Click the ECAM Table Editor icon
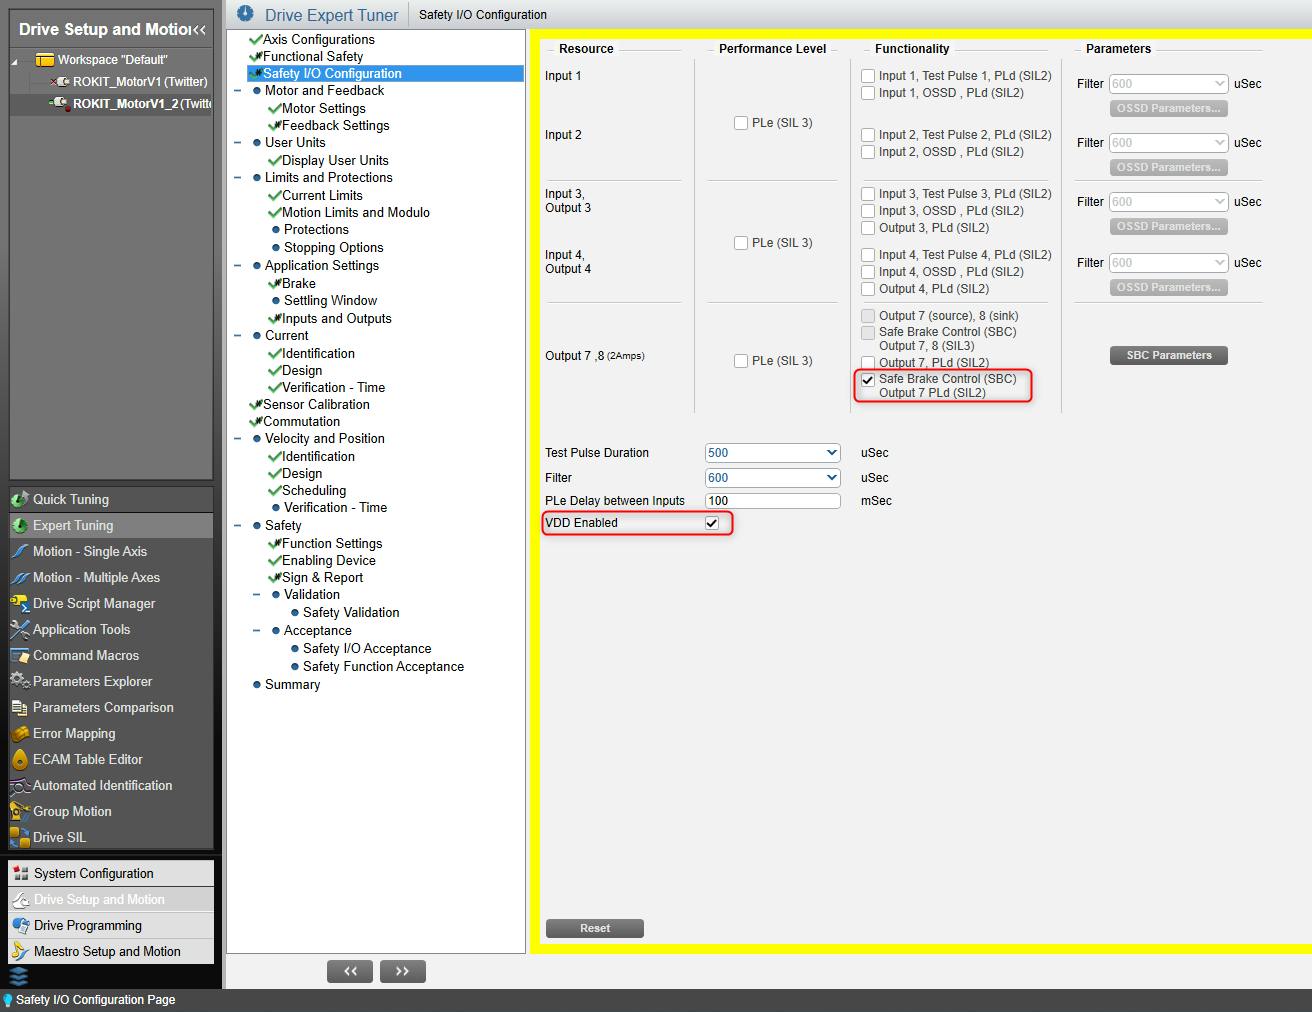This screenshot has height=1012, width=1312. point(19,759)
